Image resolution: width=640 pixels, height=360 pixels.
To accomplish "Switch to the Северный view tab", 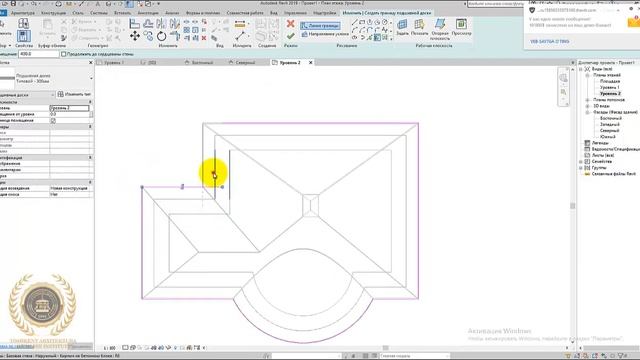I will point(245,62).
